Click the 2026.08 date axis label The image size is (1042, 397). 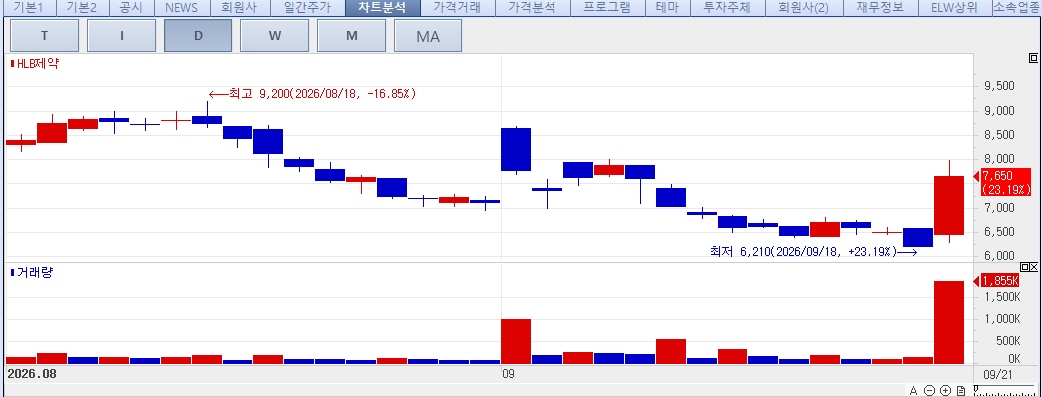[32, 374]
